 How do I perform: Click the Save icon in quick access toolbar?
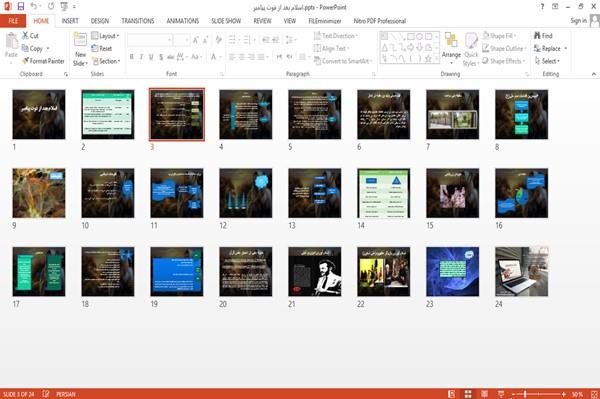(21, 7)
